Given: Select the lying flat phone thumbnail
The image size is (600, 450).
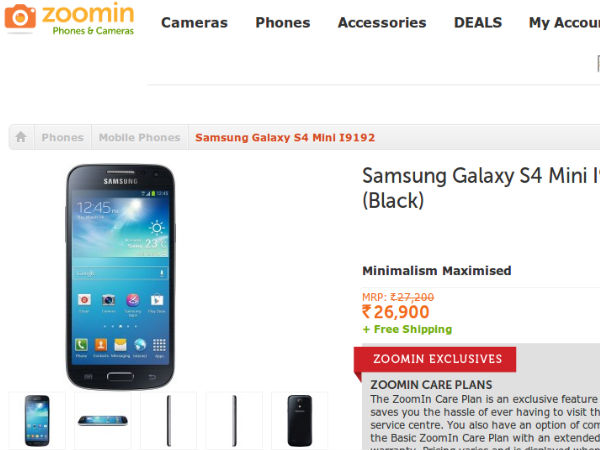Looking at the screenshot, I should point(103,421).
